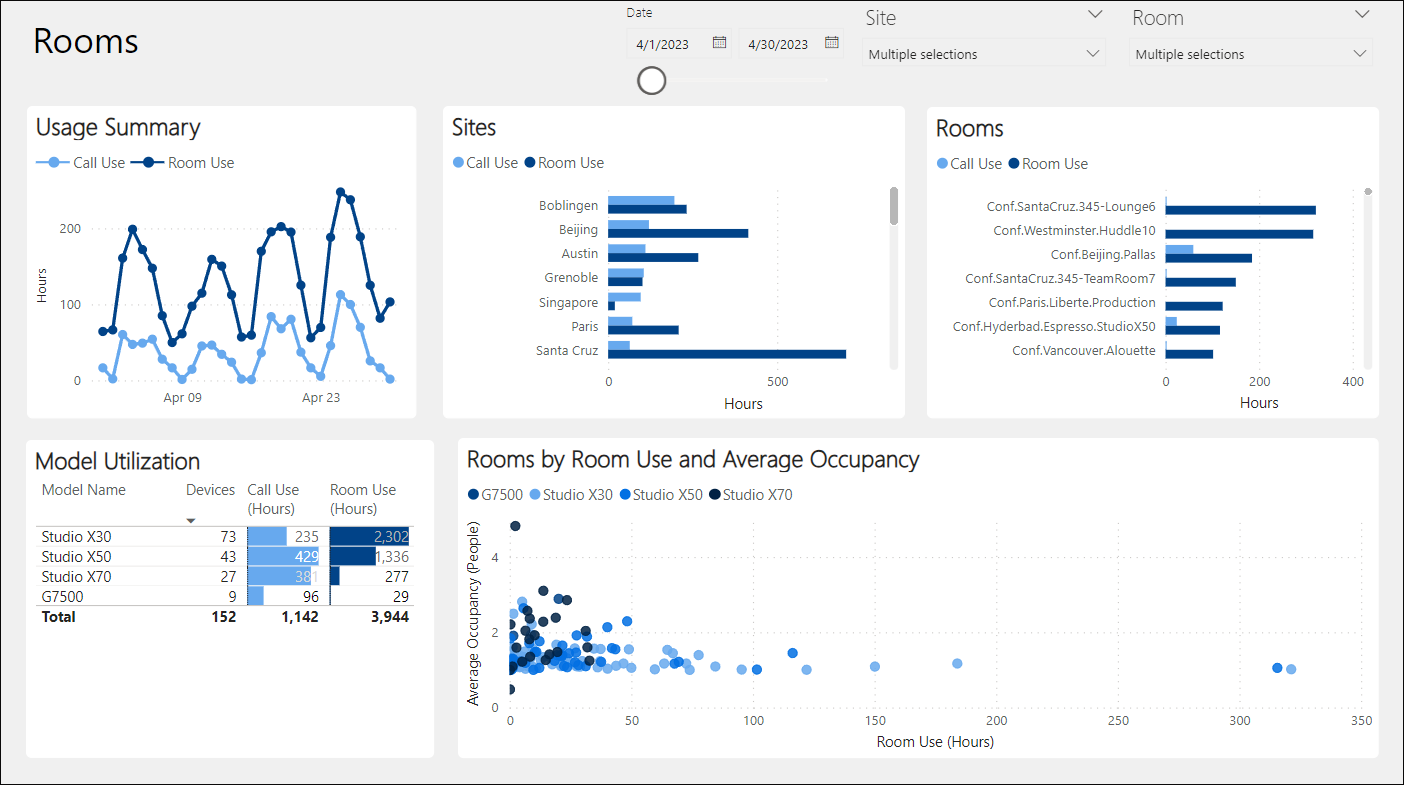Collapse the Site slicer header chevron
1404x785 pixels.
click(1095, 15)
